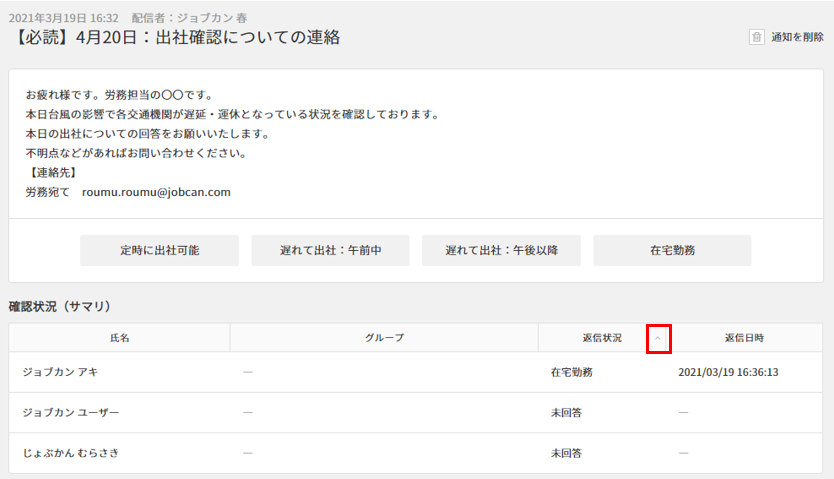The height and width of the screenshot is (479, 834).
Task: Select the じょぶかん むらさき row name
Action: 70,453
